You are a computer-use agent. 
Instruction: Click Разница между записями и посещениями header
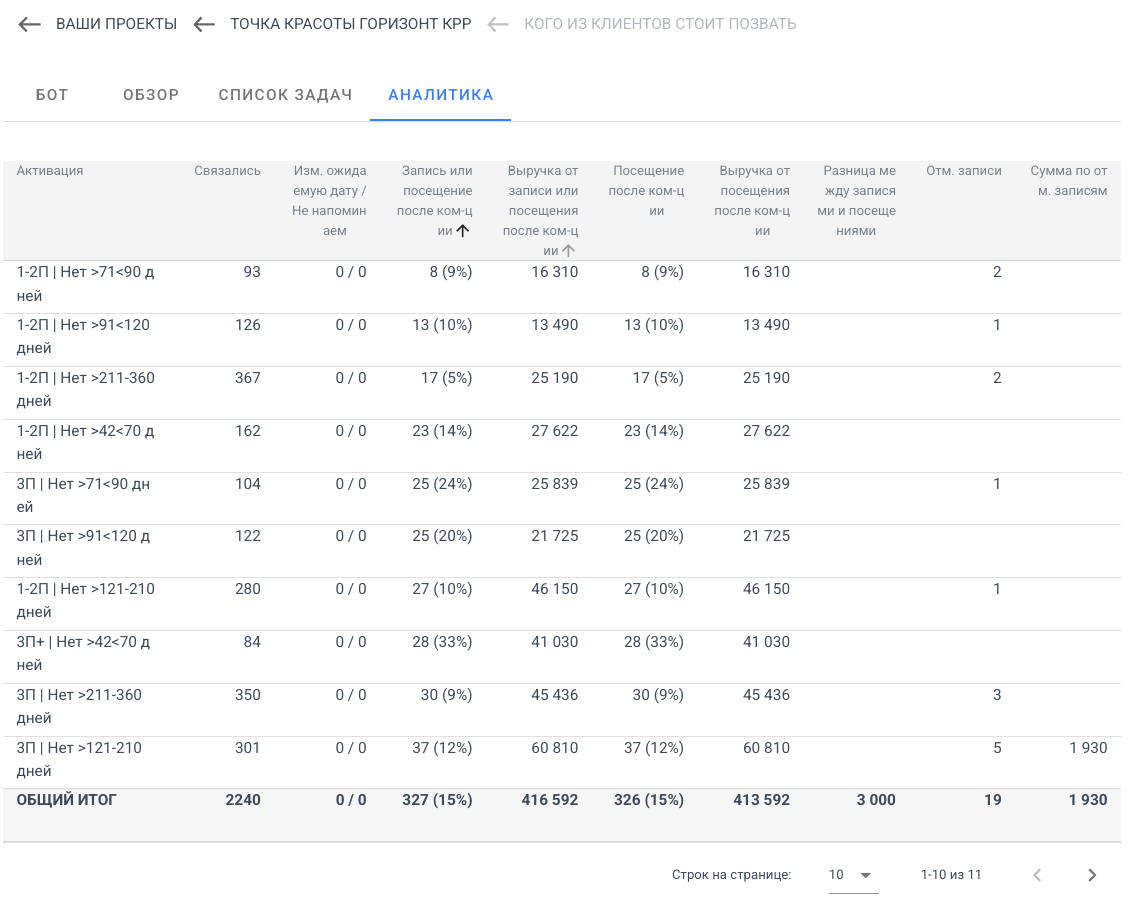(856, 201)
